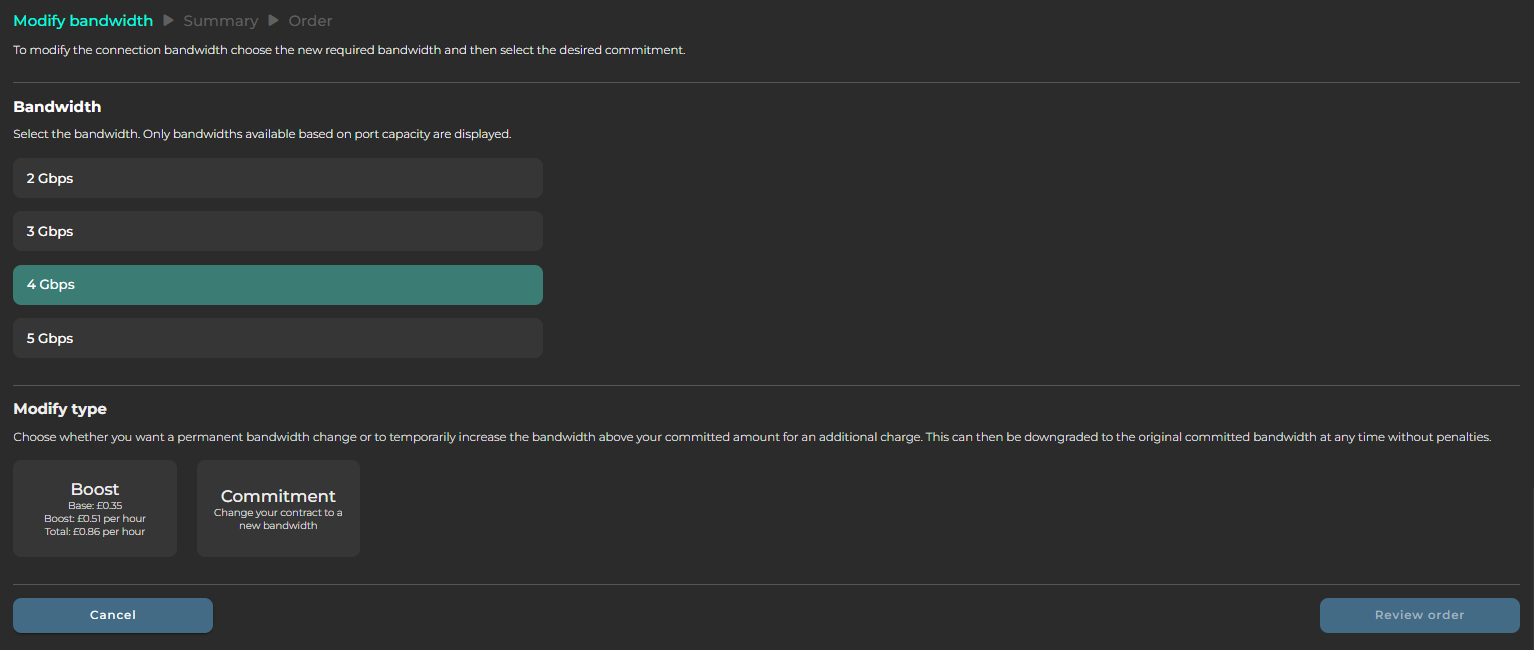Open the Summary step in breadcrumb
Viewport: 1534px width, 650px height.
pos(220,21)
